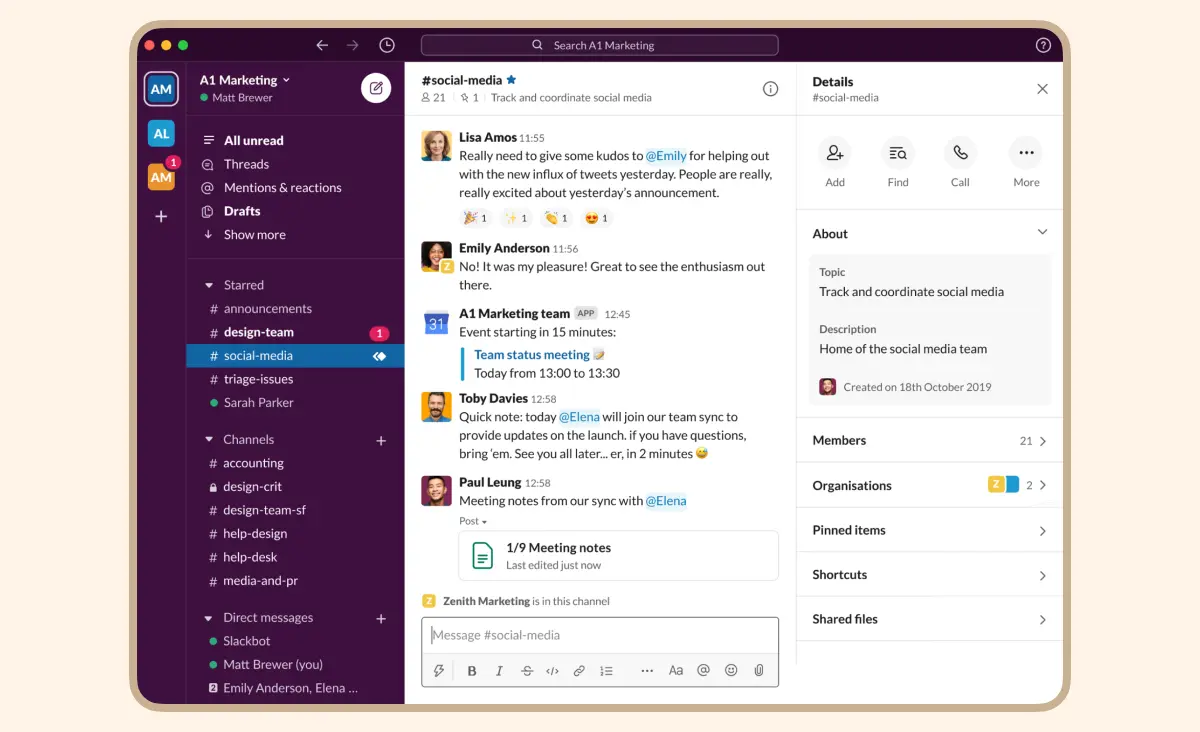Go back with the left arrow
The width and height of the screenshot is (1200, 732).
coord(322,45)
